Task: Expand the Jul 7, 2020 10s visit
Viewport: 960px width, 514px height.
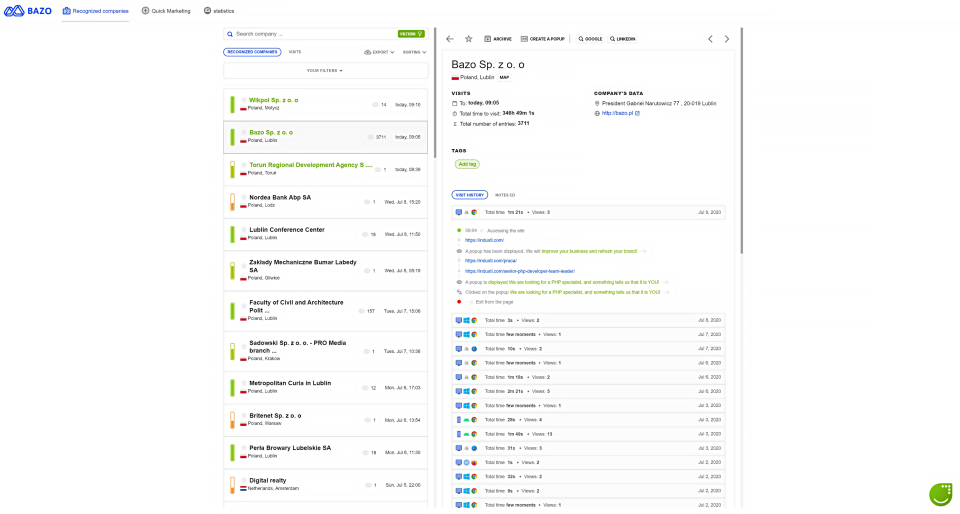Action: click(588, 349)
